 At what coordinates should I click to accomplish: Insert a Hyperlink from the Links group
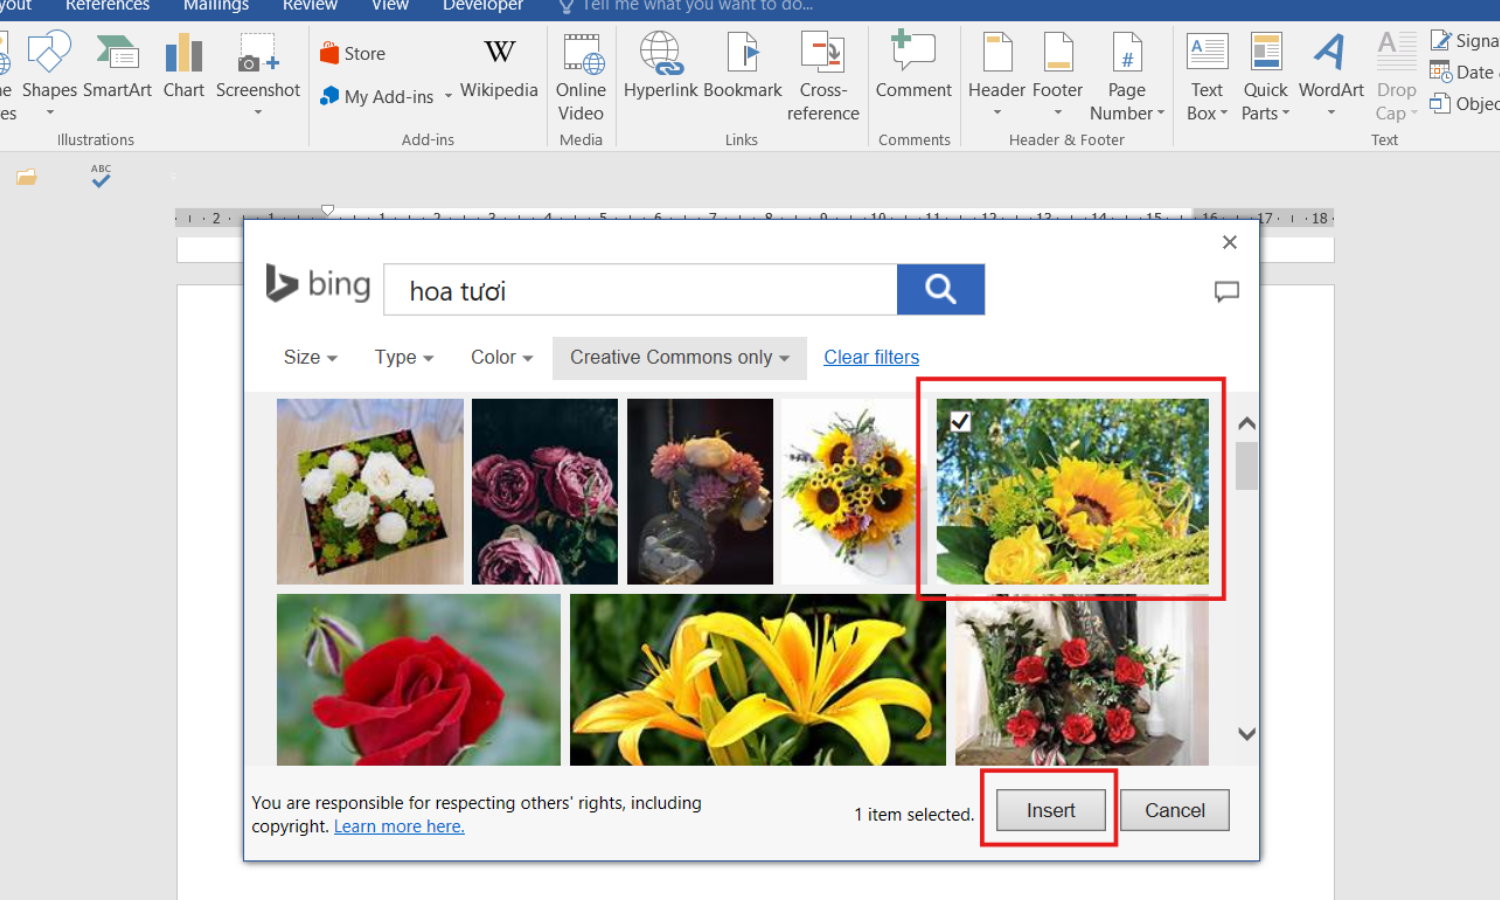point(660,66)
